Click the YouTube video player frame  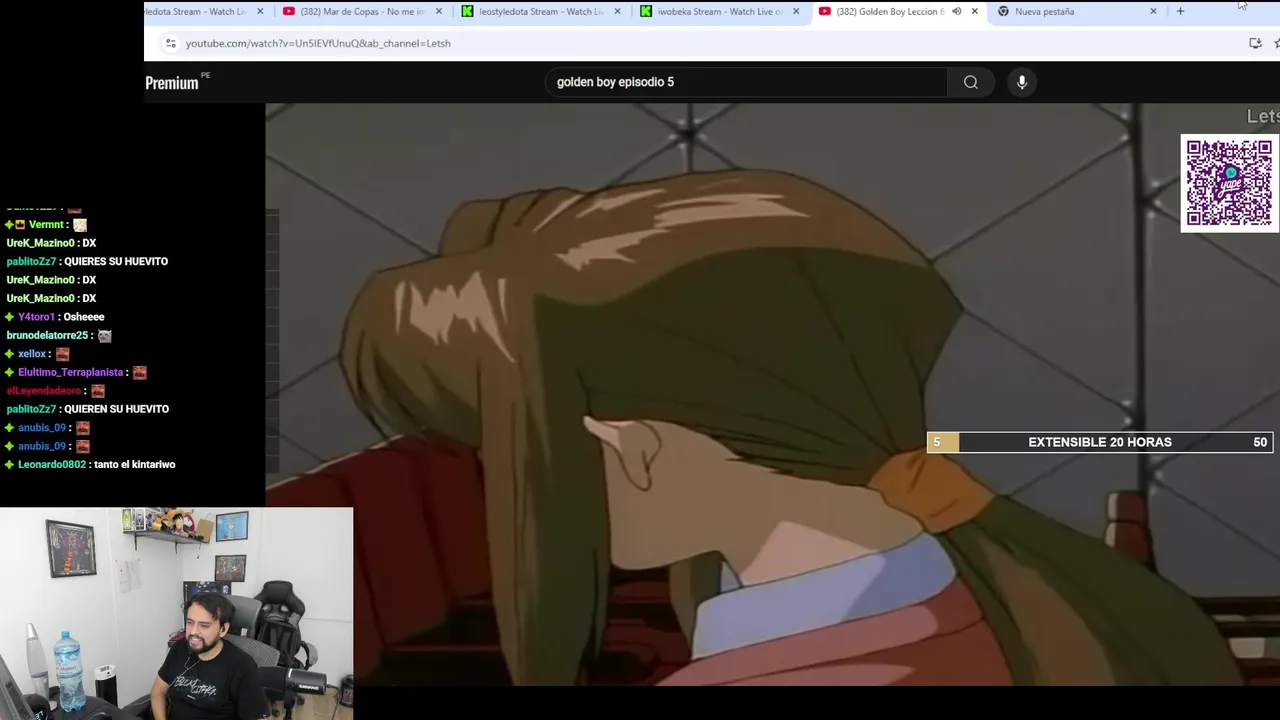coord(772,394)
